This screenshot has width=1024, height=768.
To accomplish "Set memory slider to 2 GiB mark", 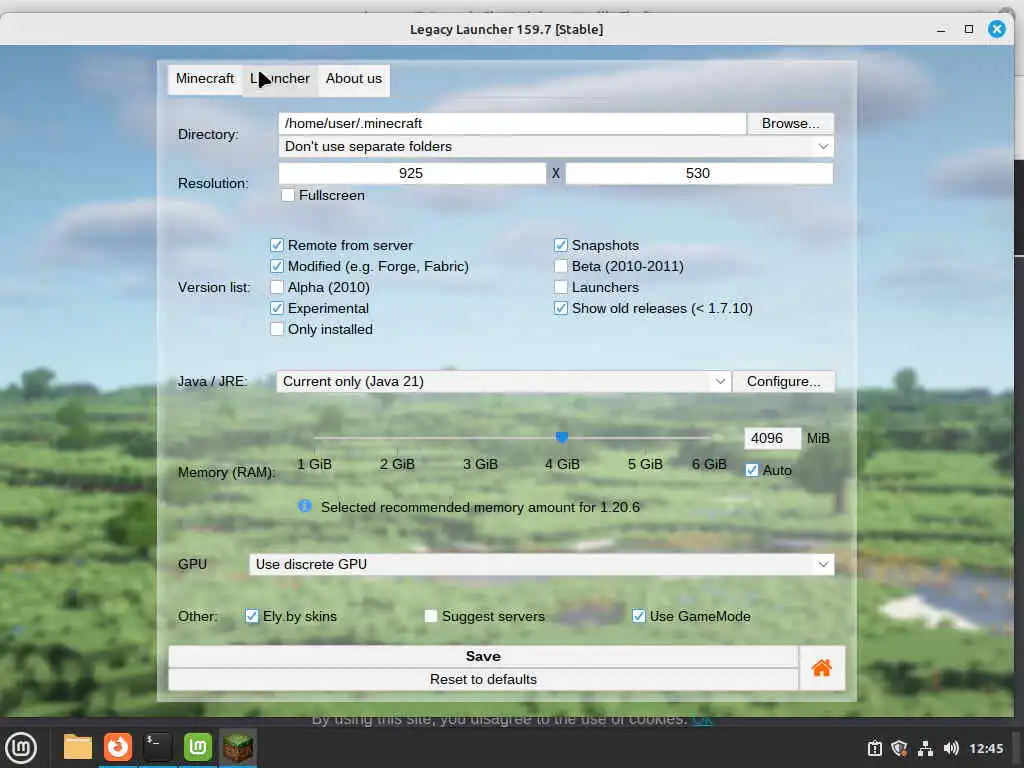I will tap(397, 437).
